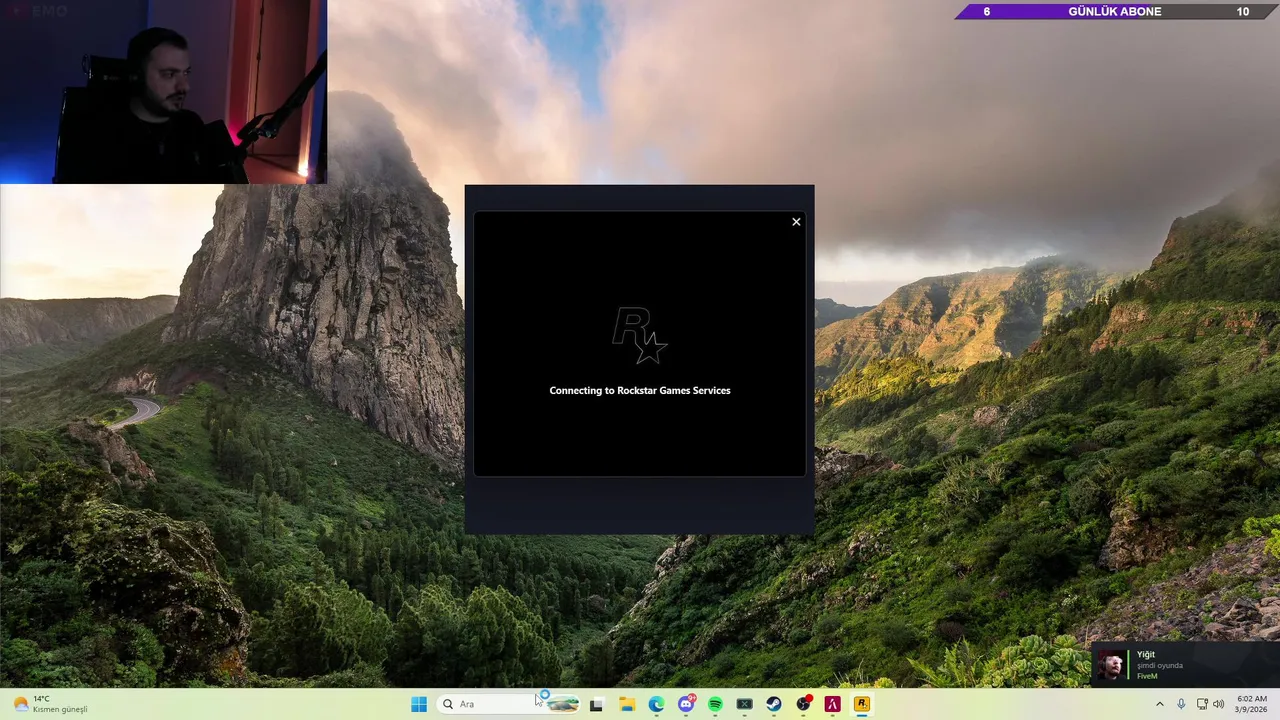This screenshot has height=720, width=1280.
Task: Open the volume control in tray
Action: click(1218, 704)
